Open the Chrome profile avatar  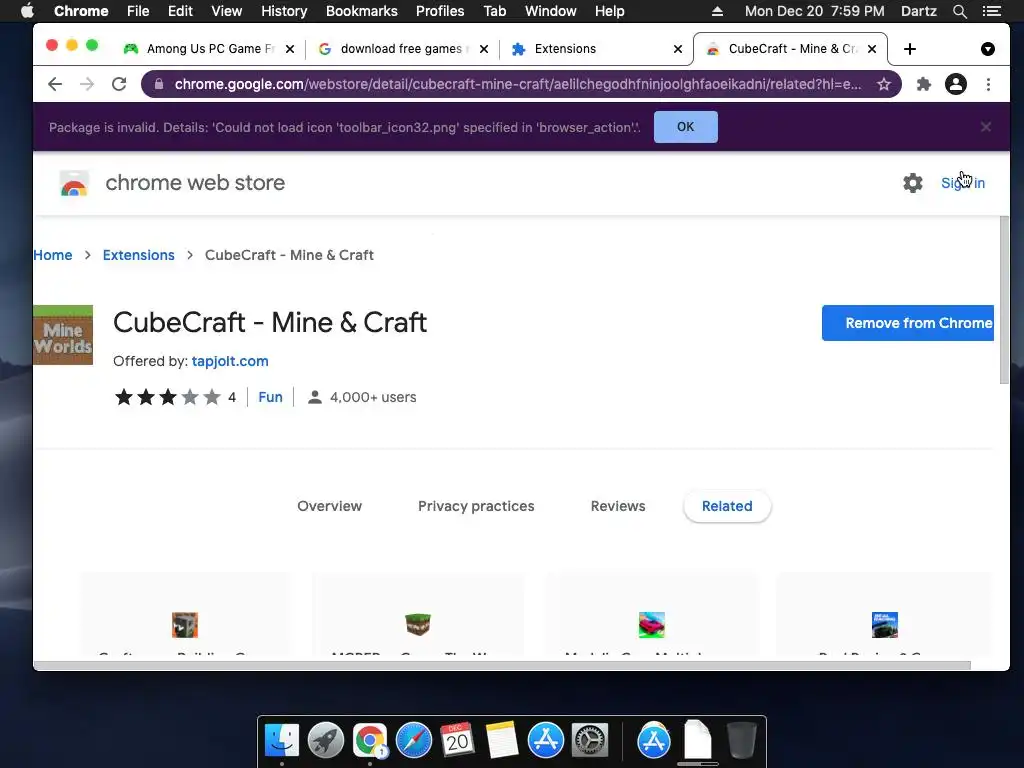tap(955, 84)
